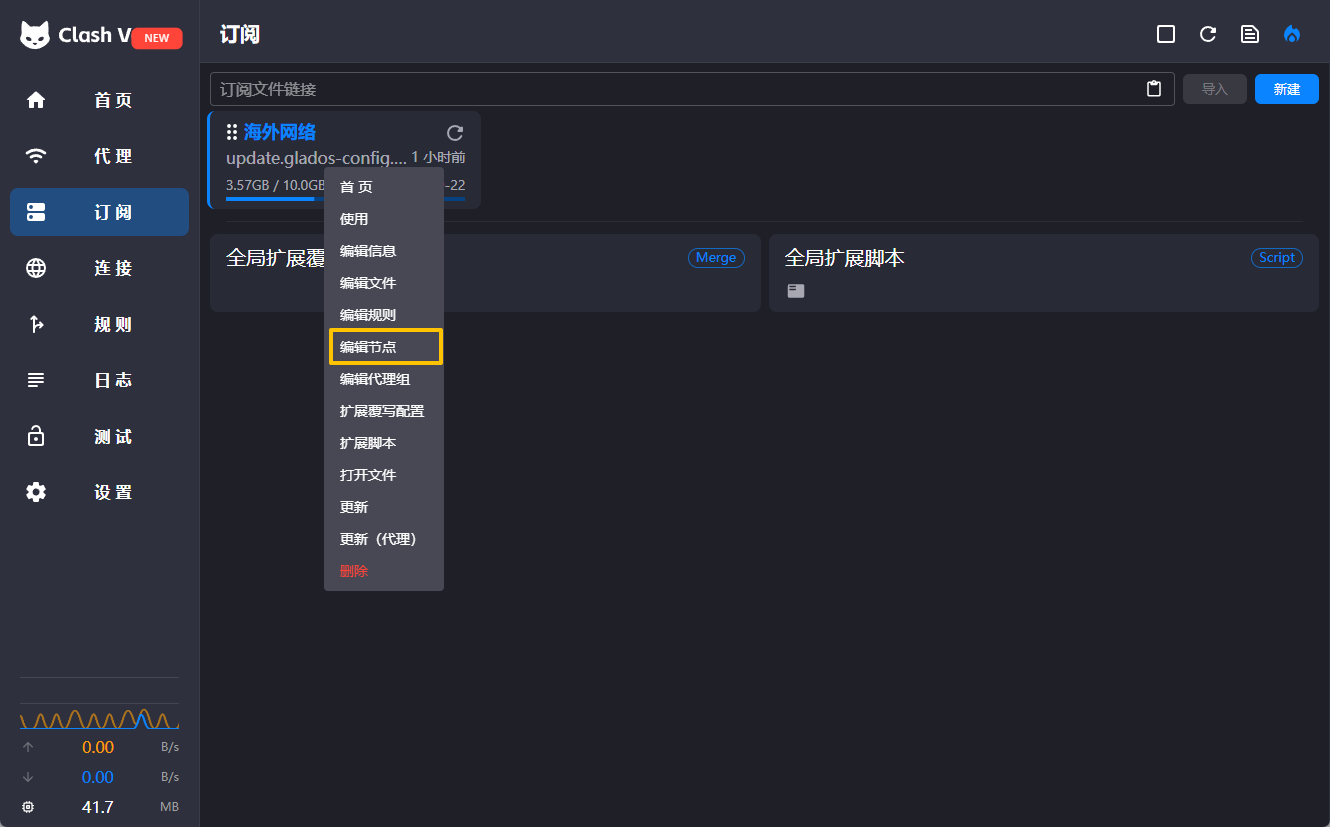Choose 编辑节点 in the context menu

coord(384,347)
